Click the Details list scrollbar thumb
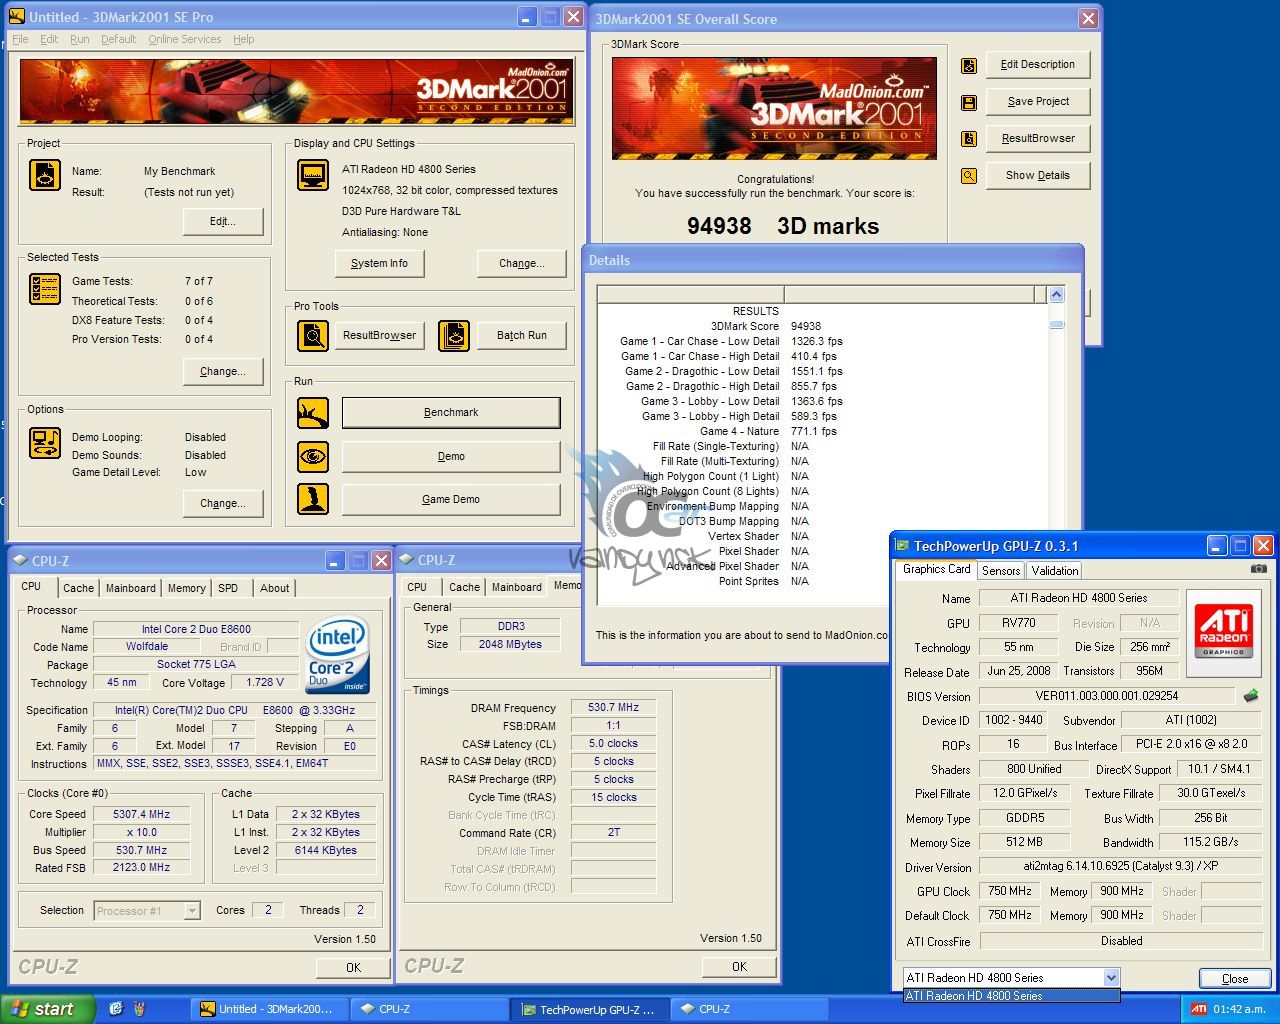The height and width of the screenshot is (1024, 1280). click(x=1056, y=324)
